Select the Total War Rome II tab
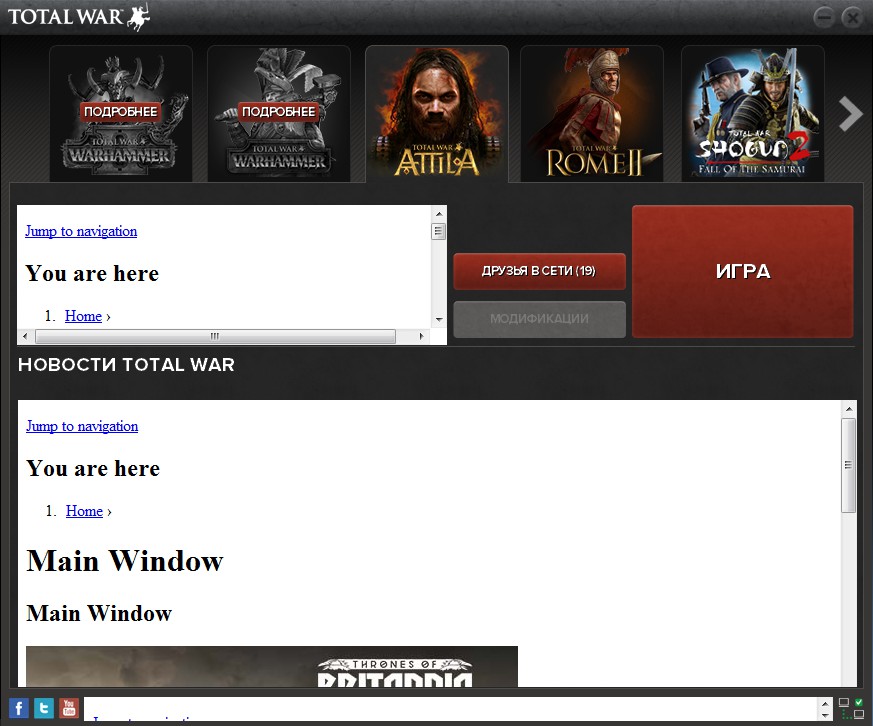Screen dimensions: 873x726 592,114
